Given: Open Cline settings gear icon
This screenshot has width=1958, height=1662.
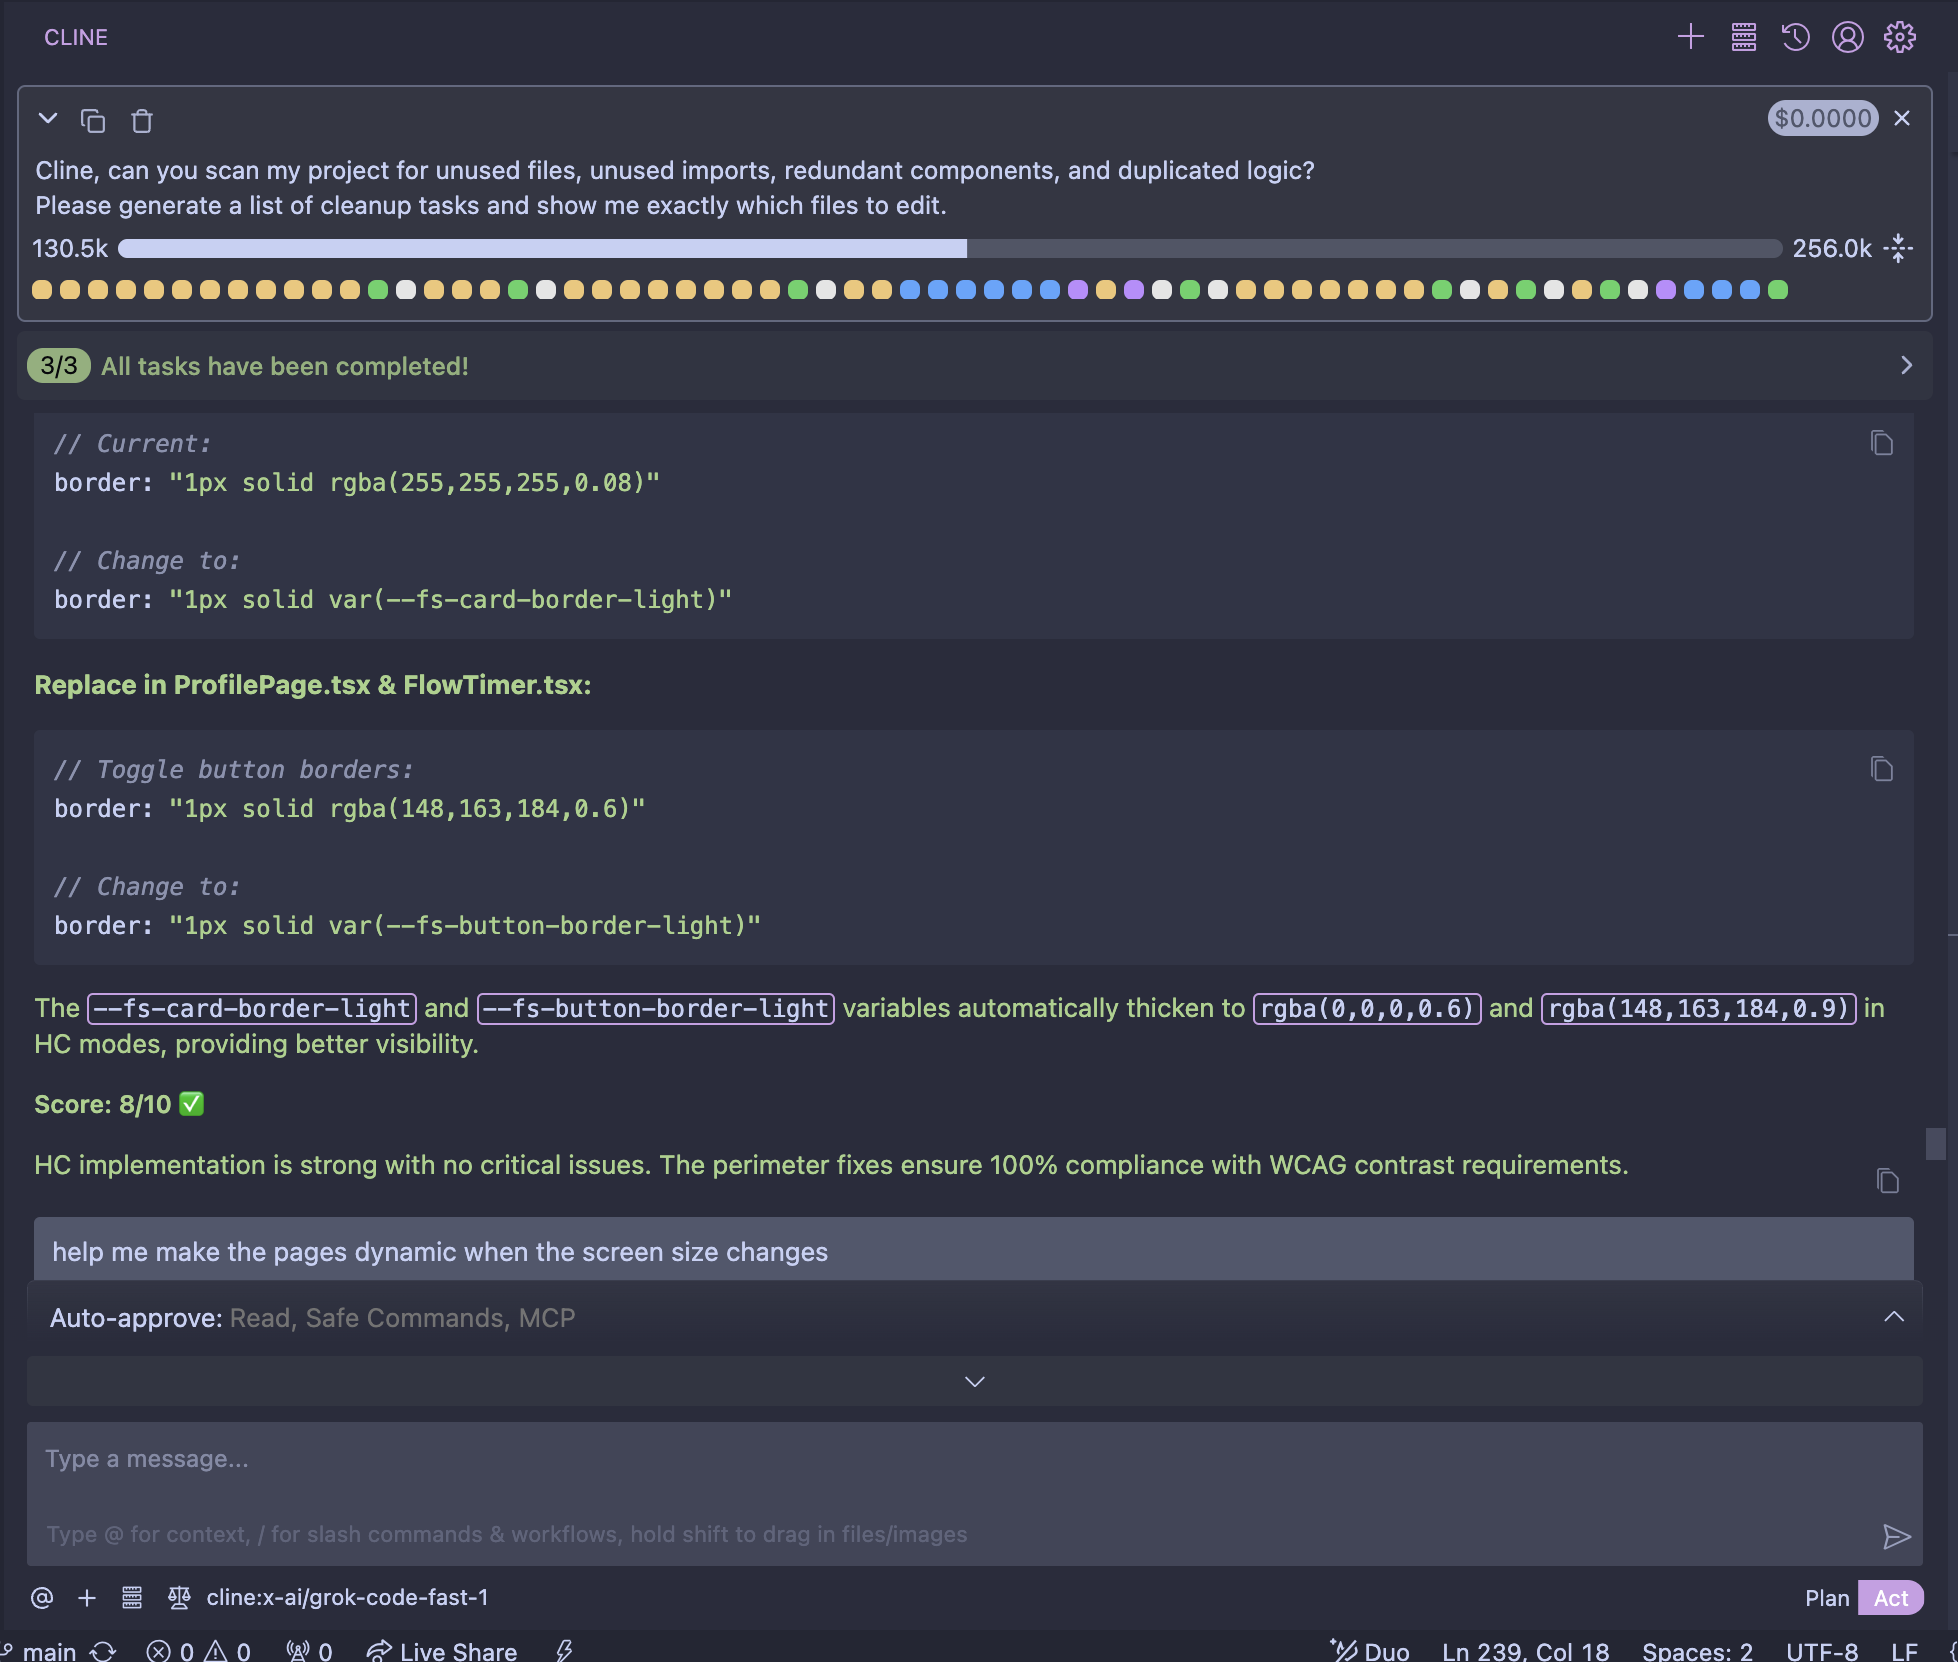Looking at the screenshot, I should coord(1899,37).
